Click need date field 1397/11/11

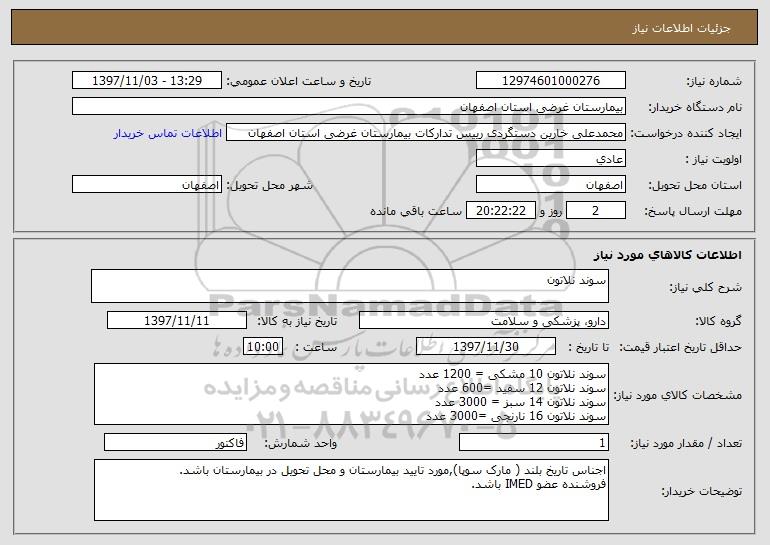point(177,320)
